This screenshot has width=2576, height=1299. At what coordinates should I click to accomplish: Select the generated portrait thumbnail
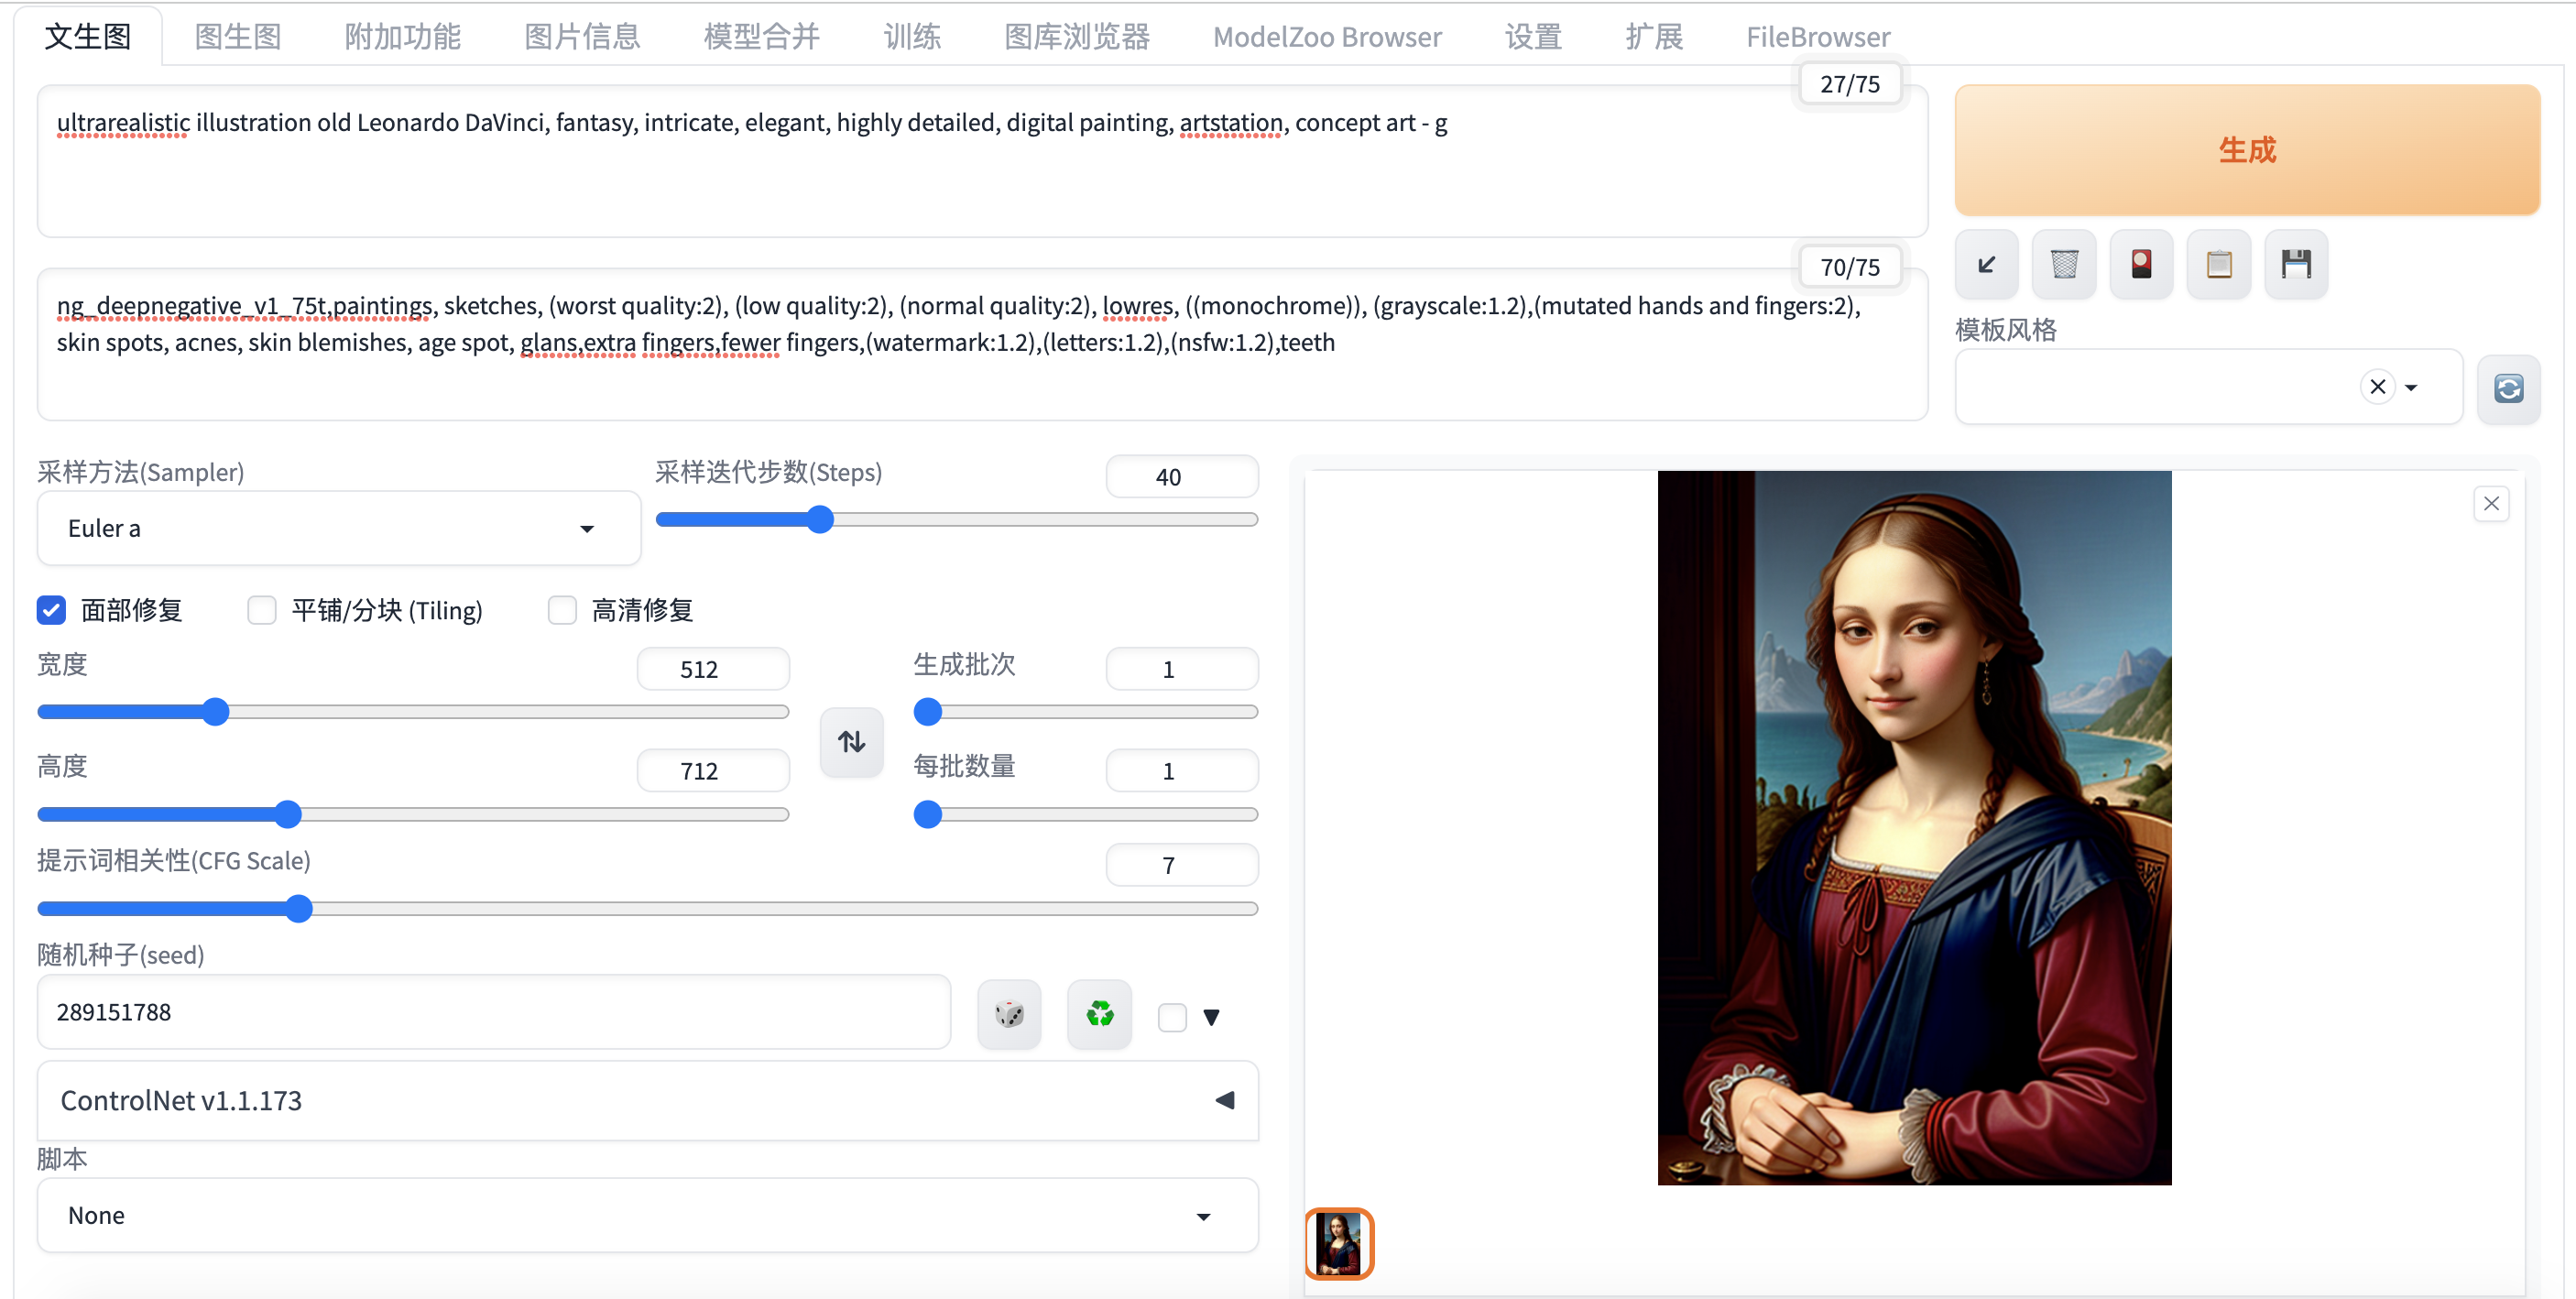[x=1338, y=1243]
